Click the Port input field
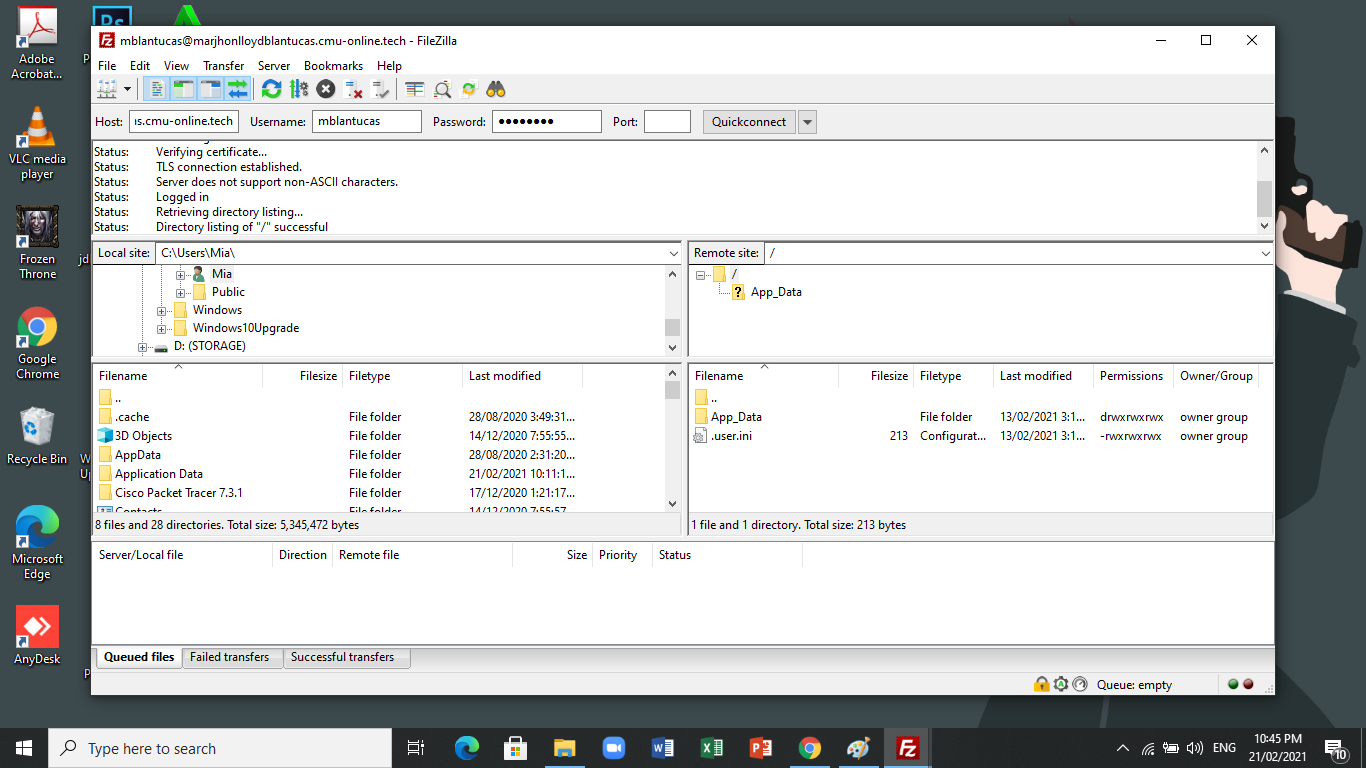1366x768 pixels. pyautogui.click(x=667, y=122)
